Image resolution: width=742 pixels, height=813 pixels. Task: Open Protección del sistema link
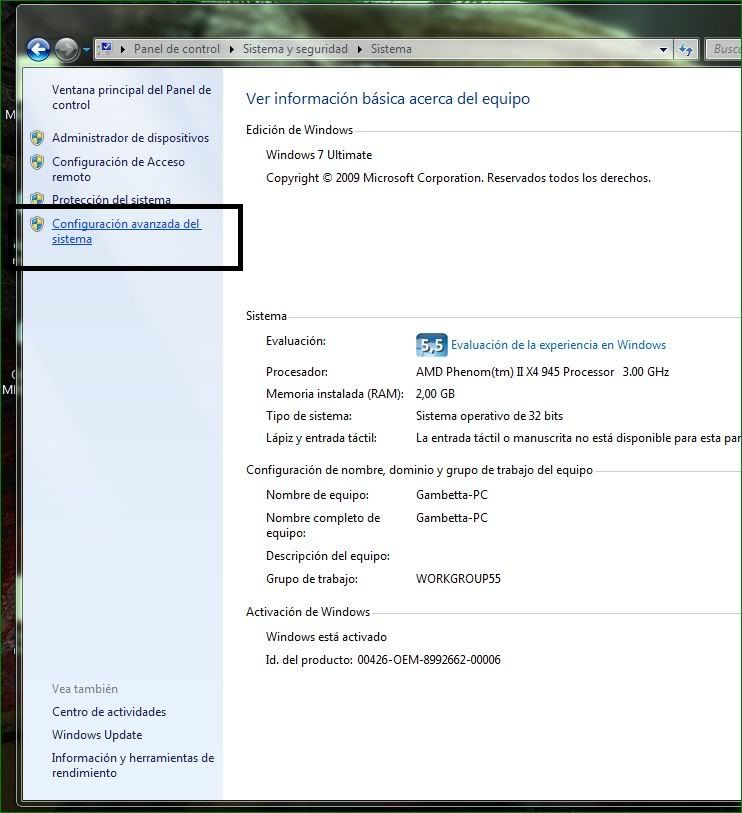click(111, 200)
